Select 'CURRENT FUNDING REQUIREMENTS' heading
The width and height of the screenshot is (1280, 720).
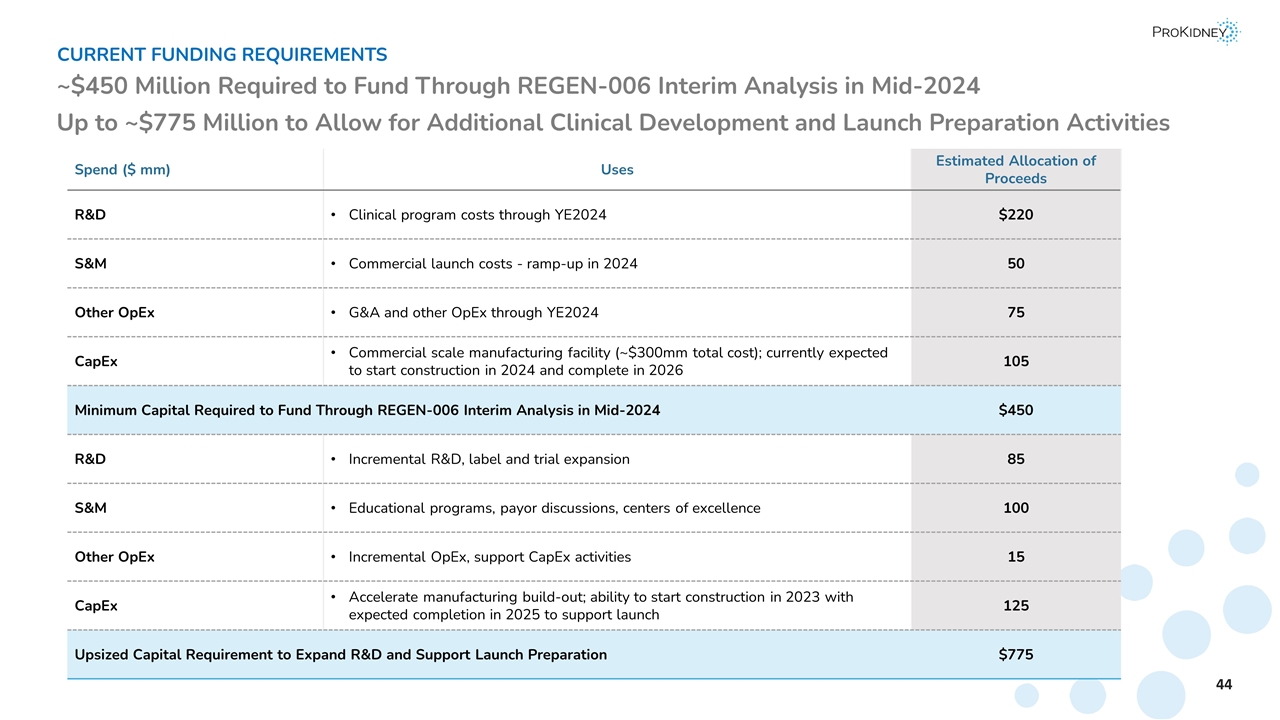(x=222, y=54)
